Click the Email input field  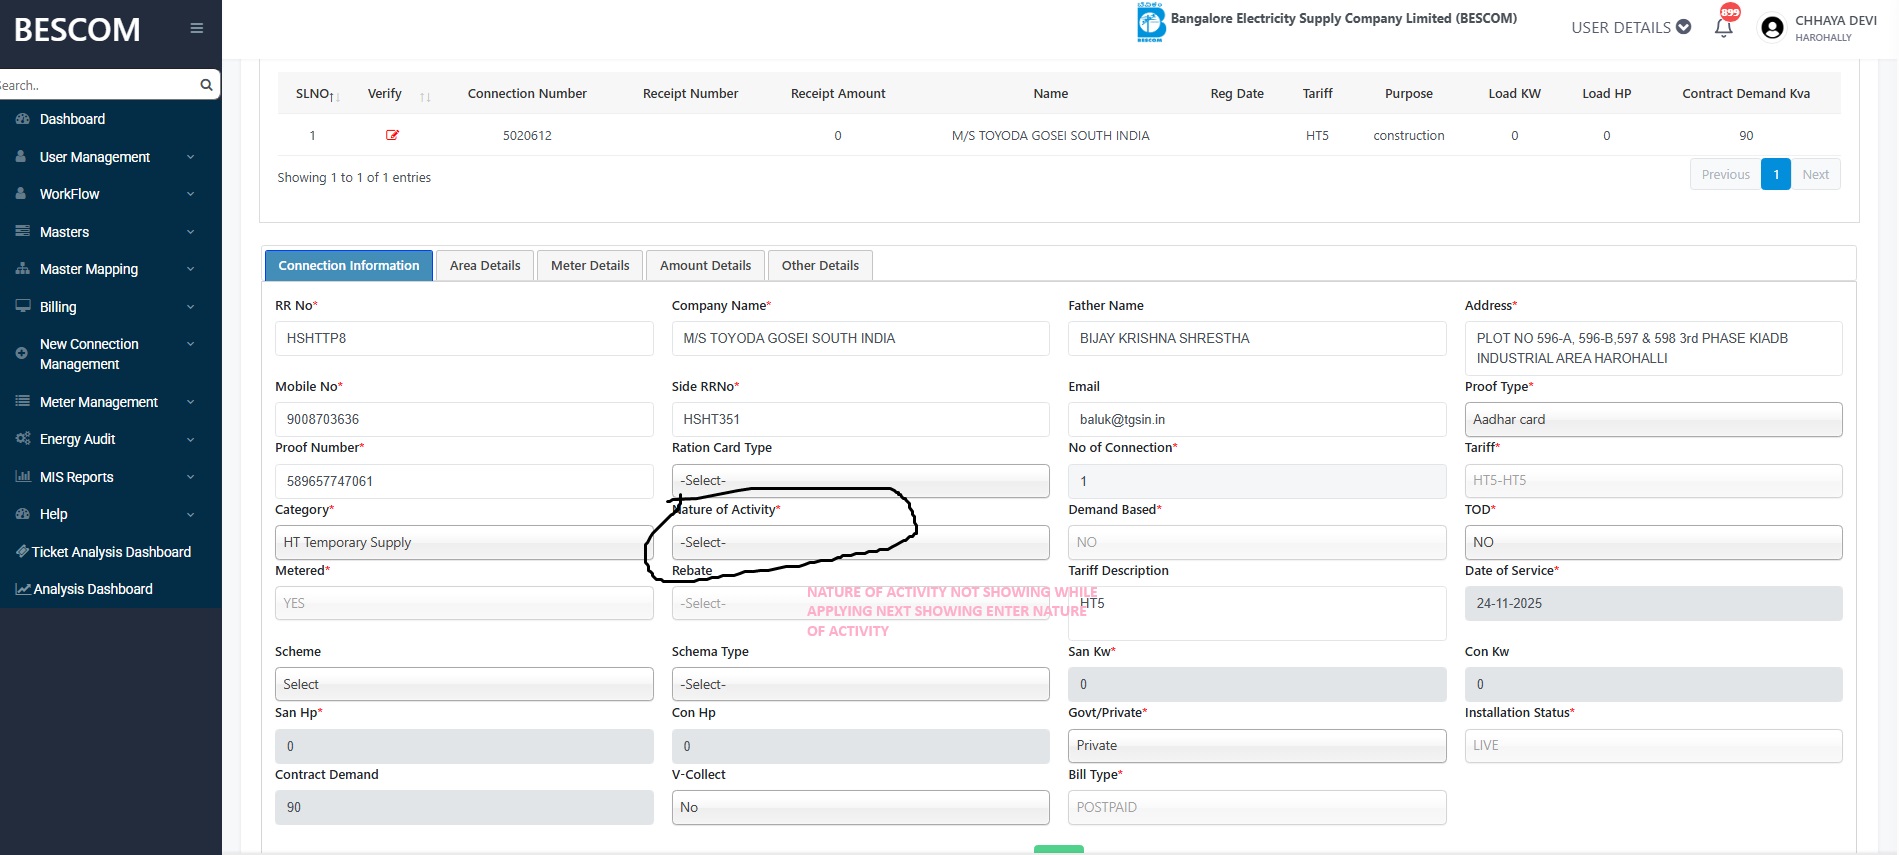[1257, 420]
